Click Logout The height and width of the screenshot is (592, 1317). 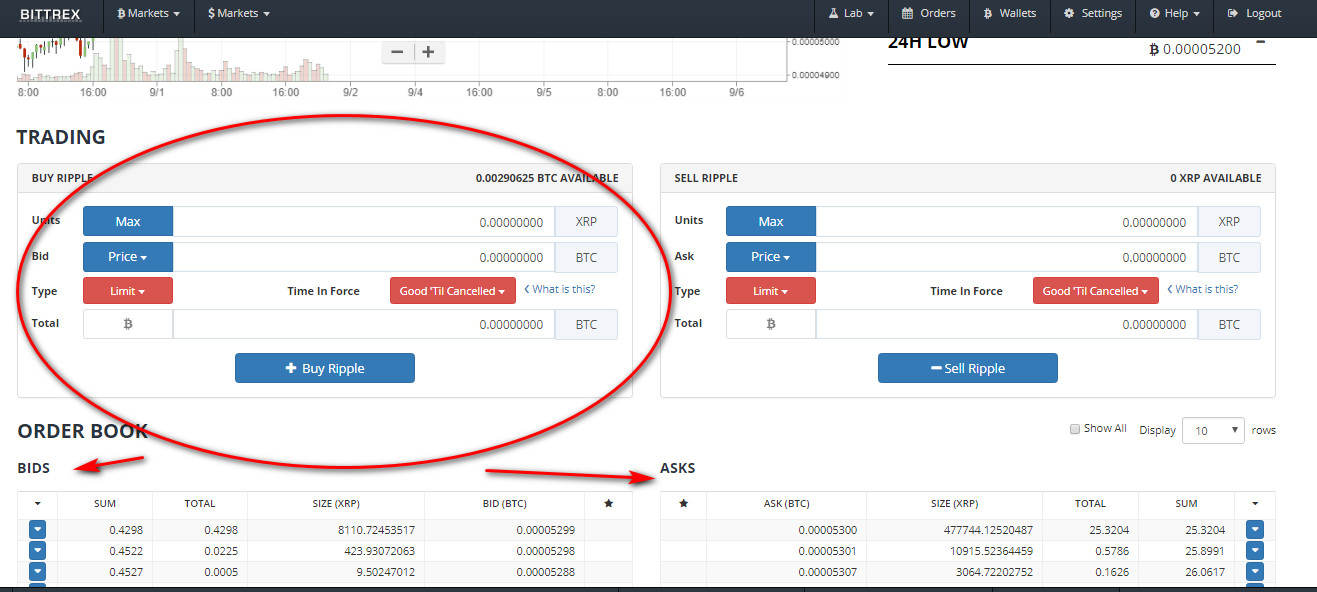coord(1254,14)
